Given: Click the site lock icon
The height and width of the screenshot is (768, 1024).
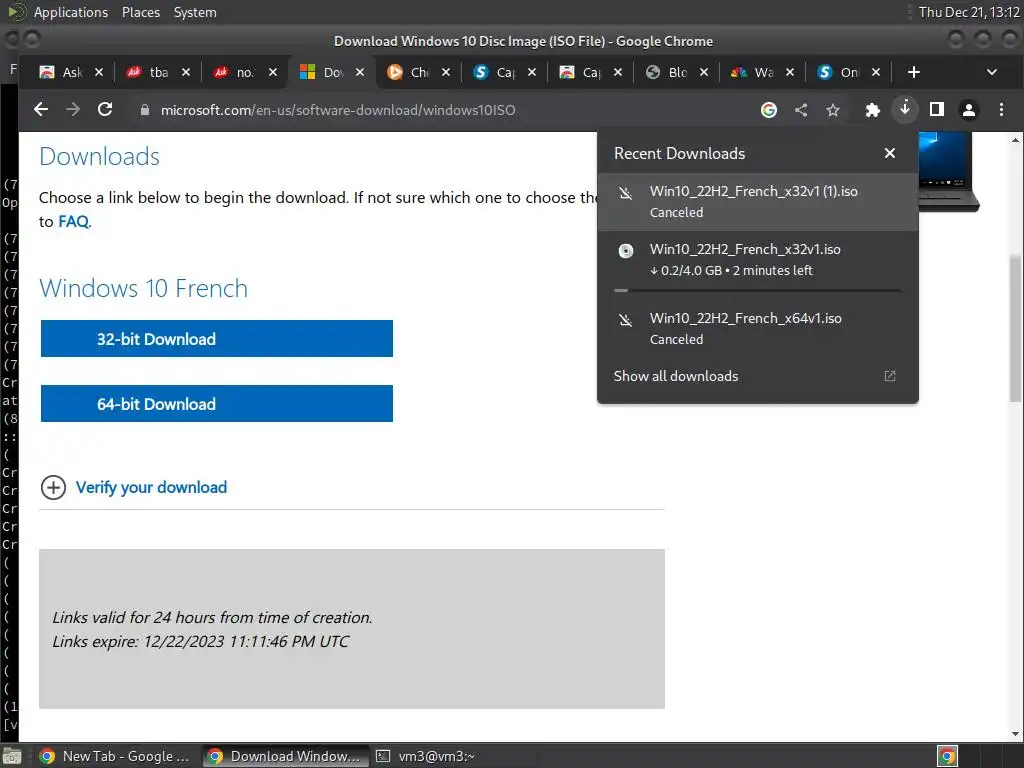Looking at the screenshot, I should [x=145, y=110].
